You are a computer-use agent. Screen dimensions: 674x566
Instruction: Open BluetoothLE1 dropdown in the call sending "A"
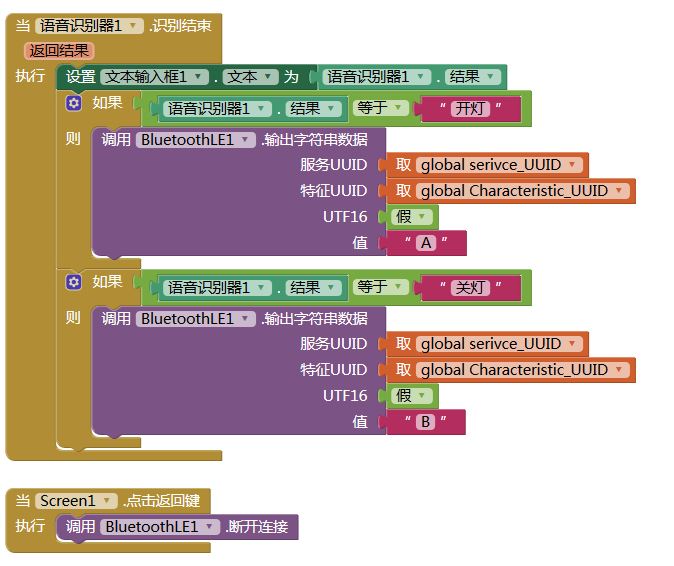[x=247, y=140]
